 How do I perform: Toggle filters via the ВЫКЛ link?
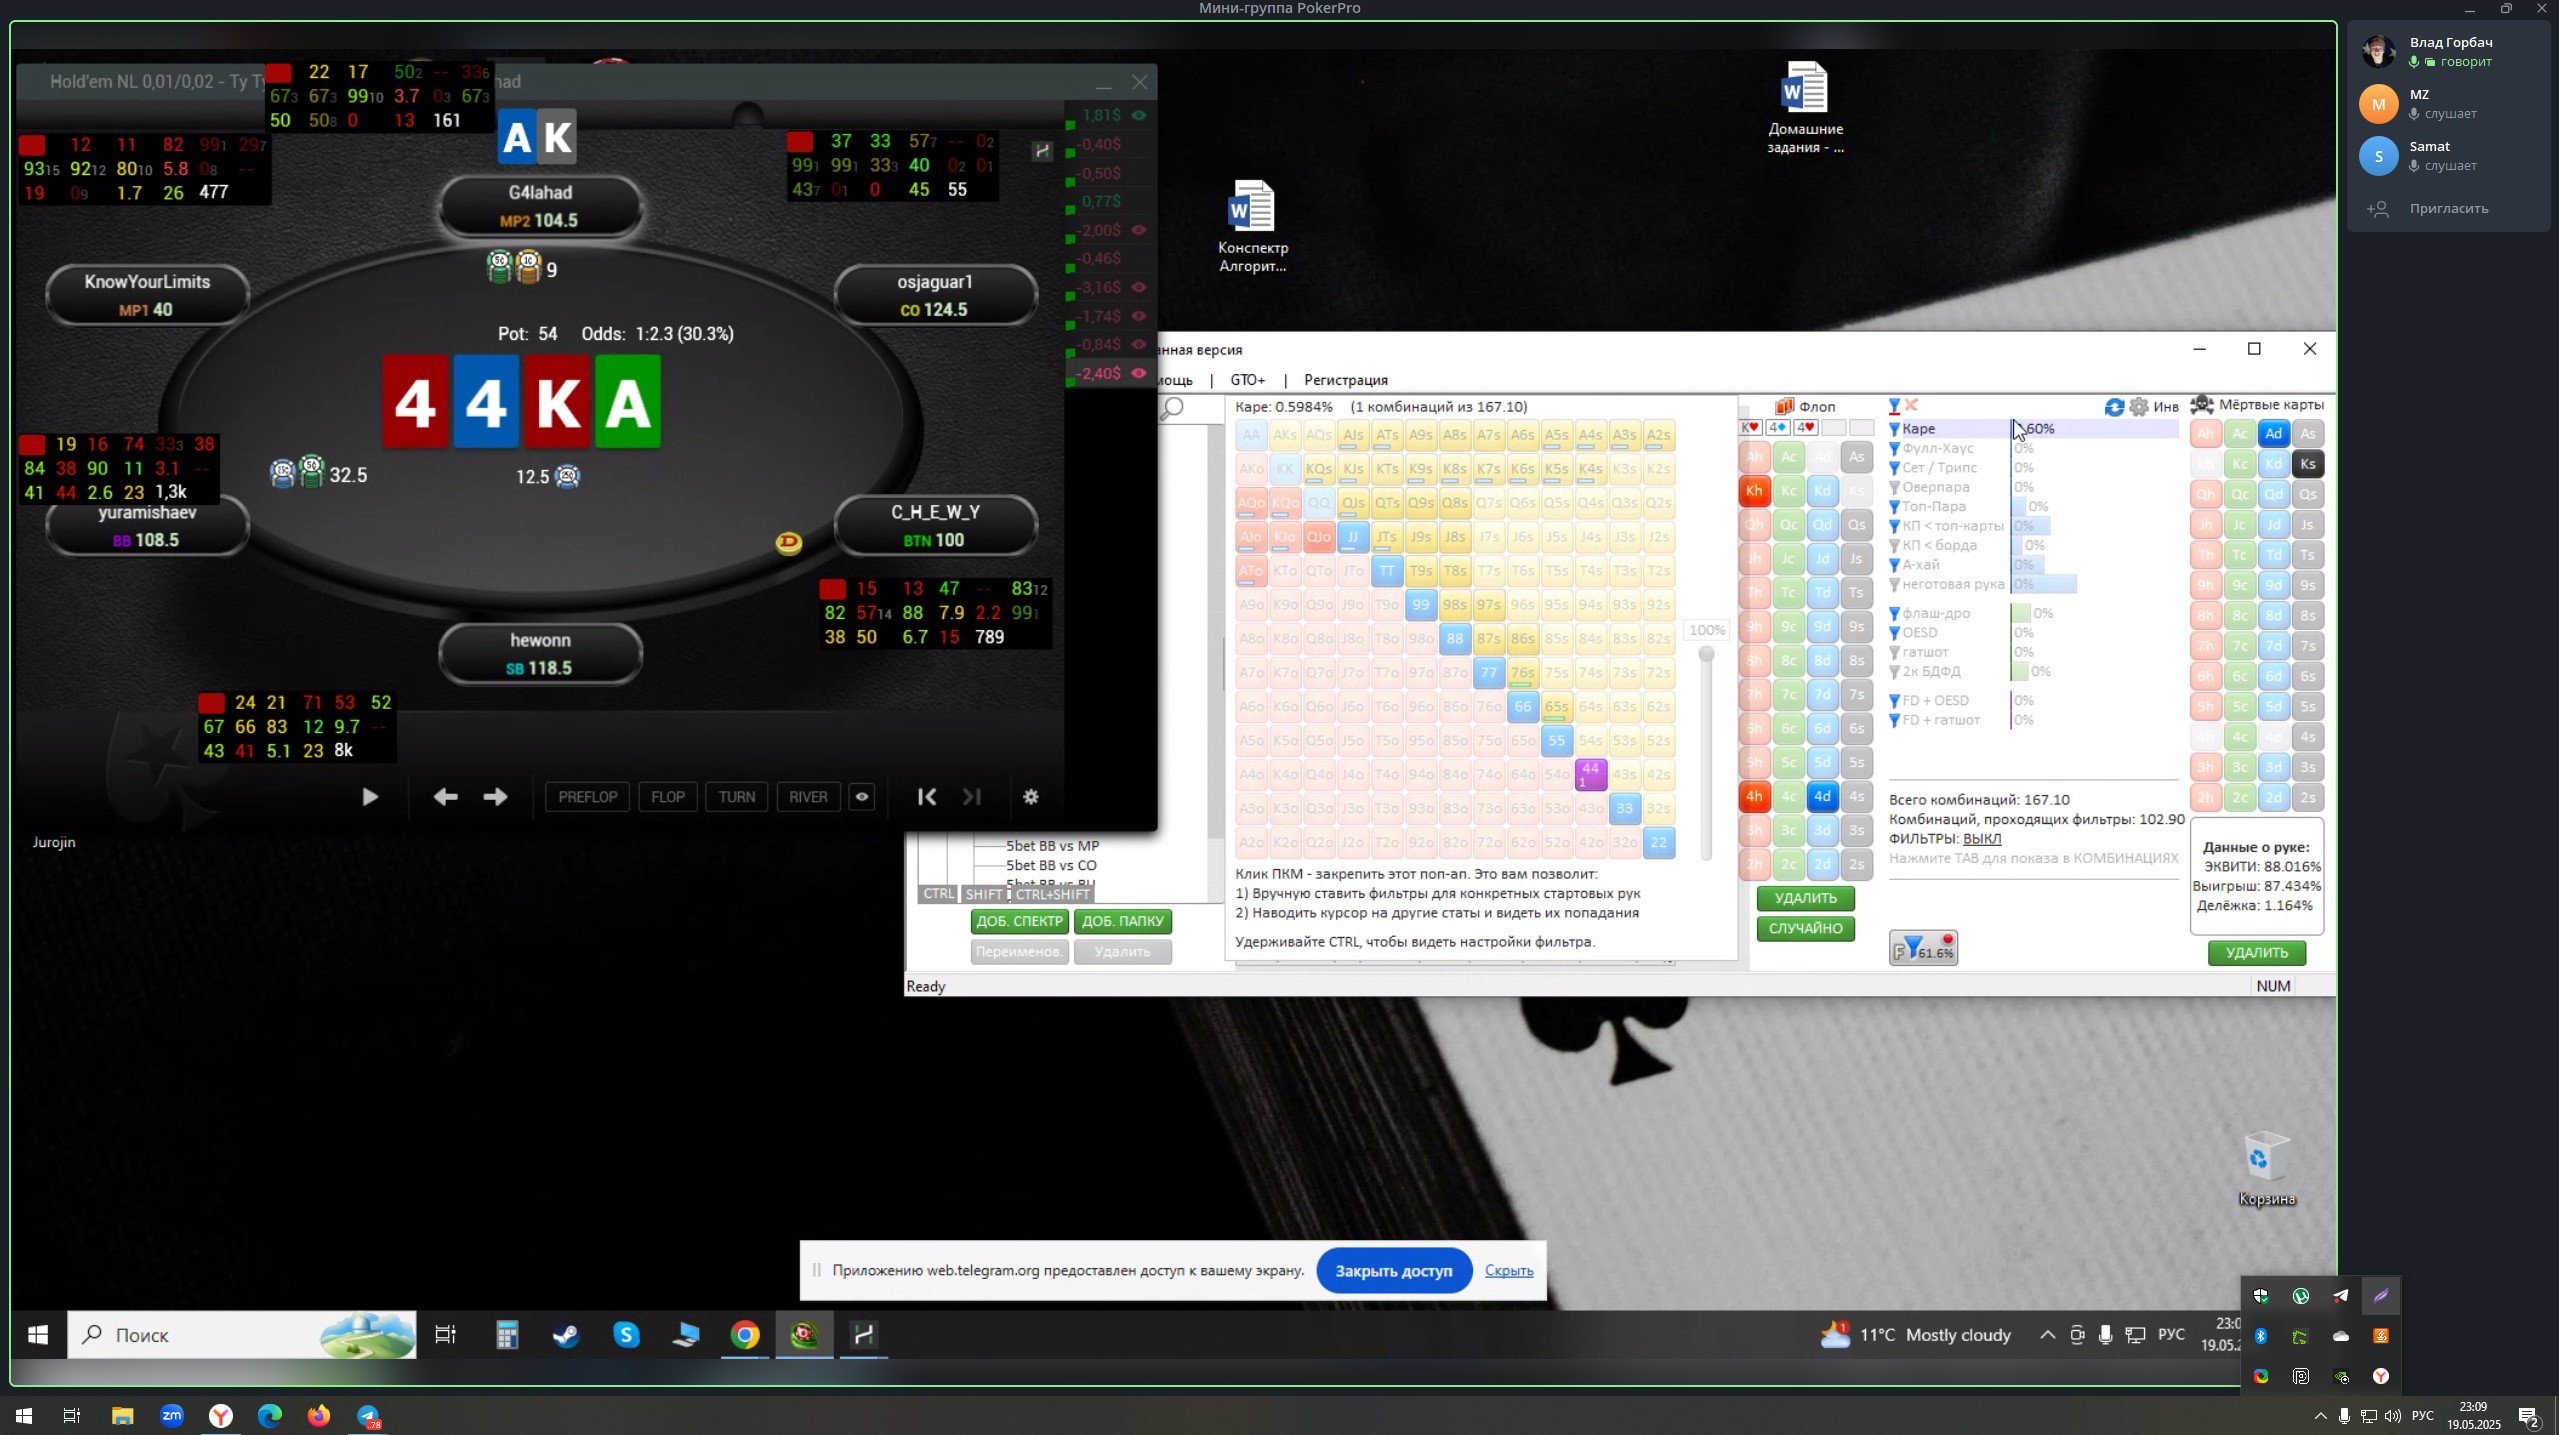pos(1981,839)
